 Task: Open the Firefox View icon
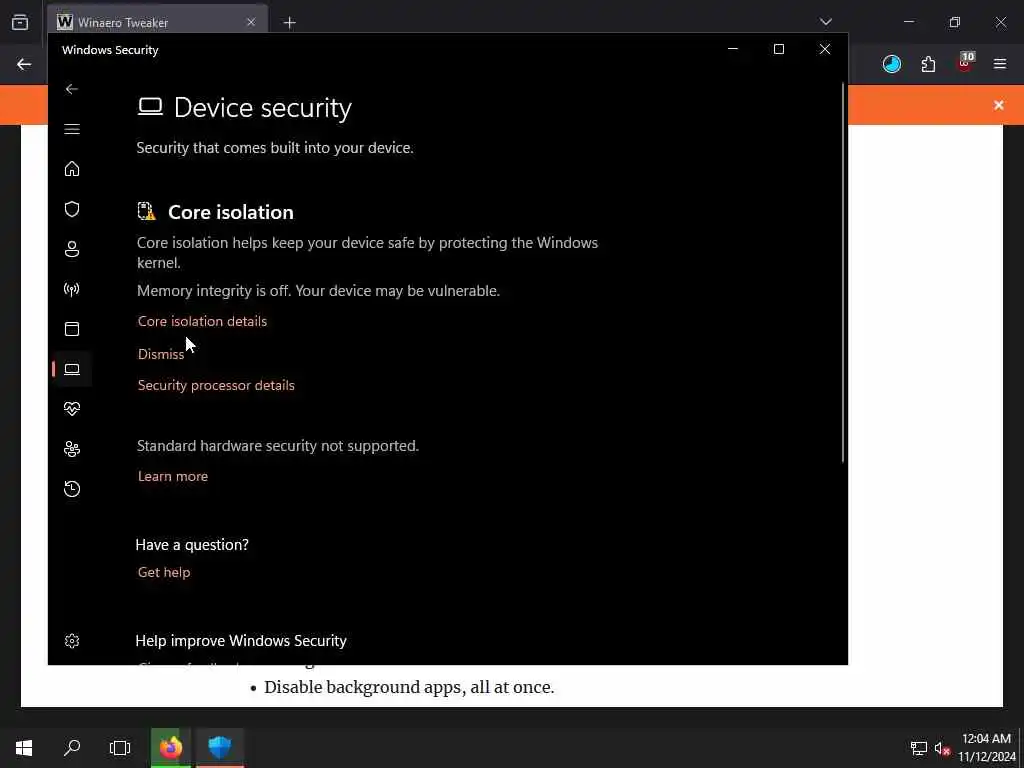tap(20, 22)
